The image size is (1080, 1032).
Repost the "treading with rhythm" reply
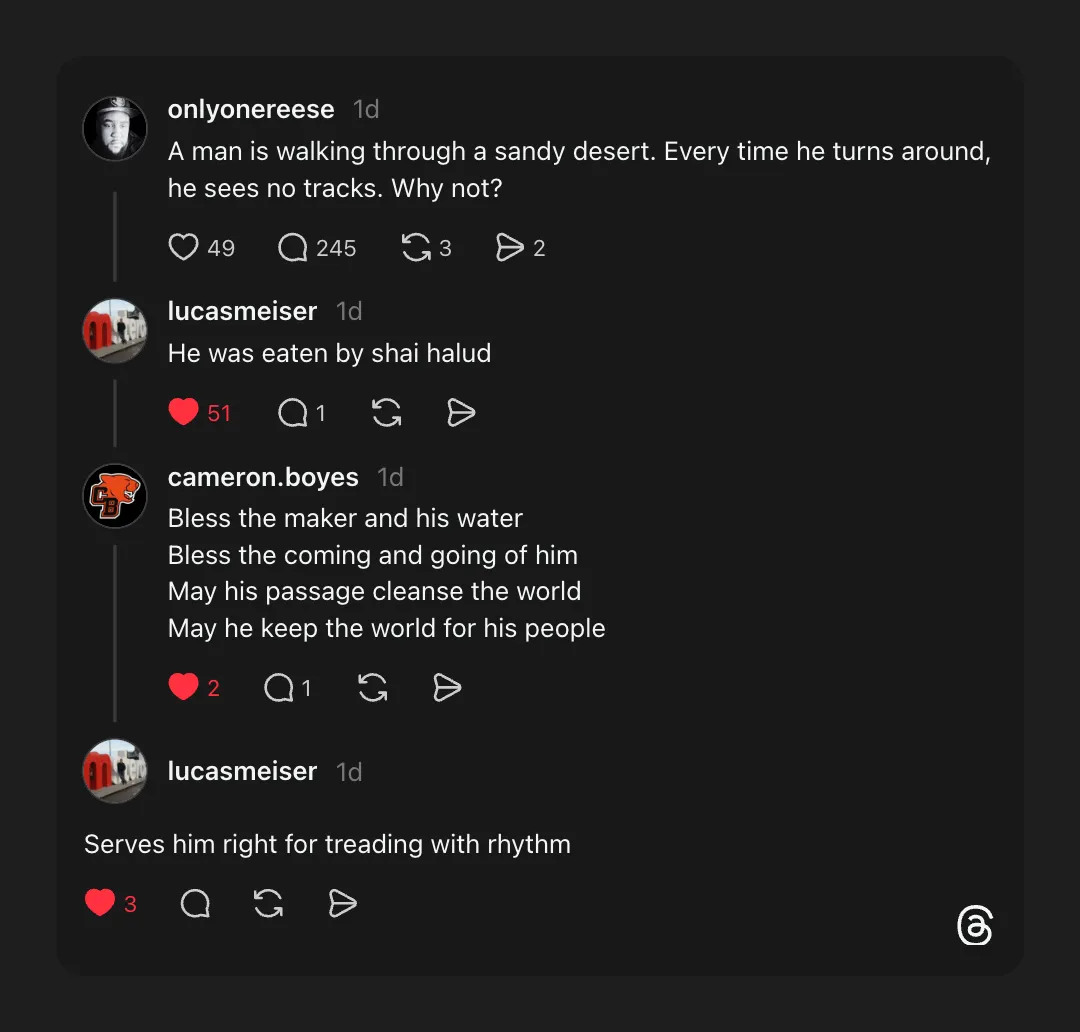268,904
